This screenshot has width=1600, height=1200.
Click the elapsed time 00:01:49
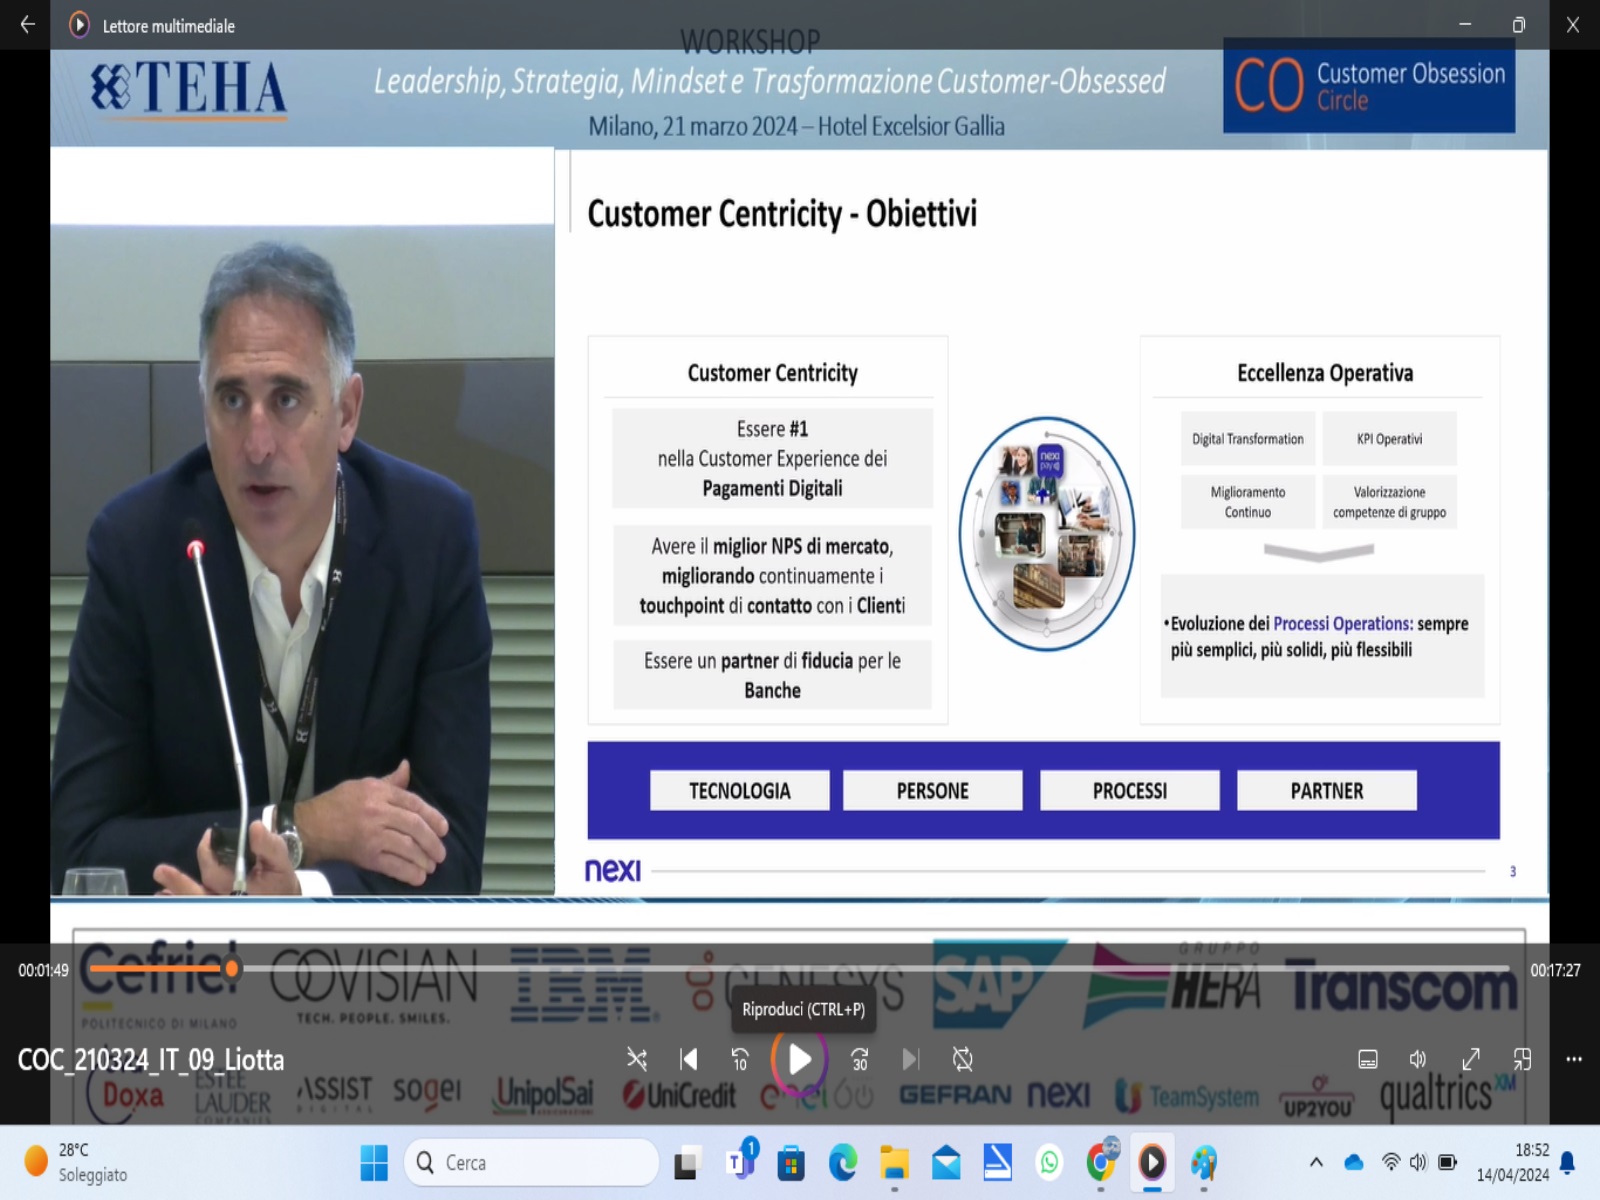click(x=43, y=970)
